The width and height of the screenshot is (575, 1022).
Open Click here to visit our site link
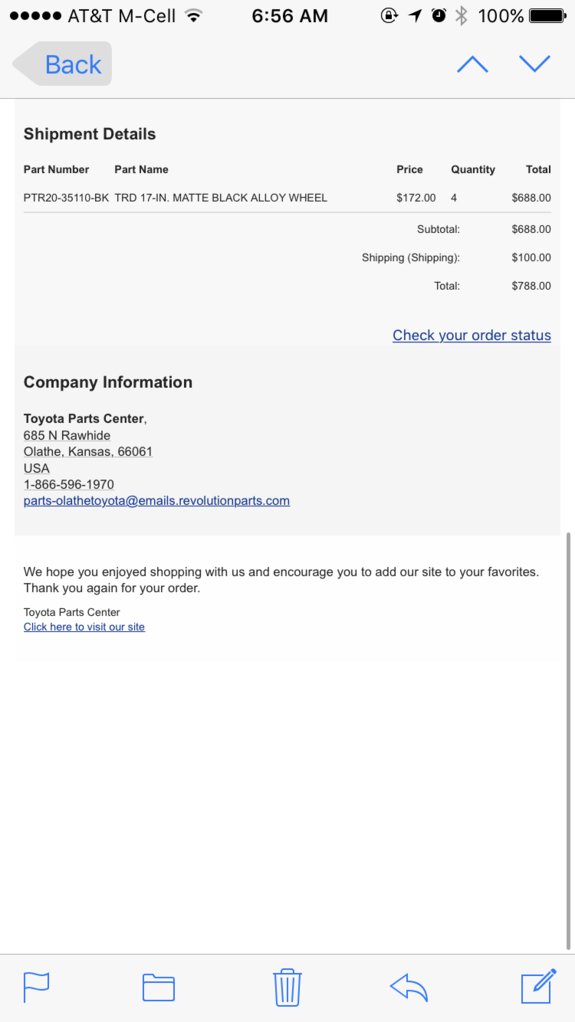tap(84, 627)
